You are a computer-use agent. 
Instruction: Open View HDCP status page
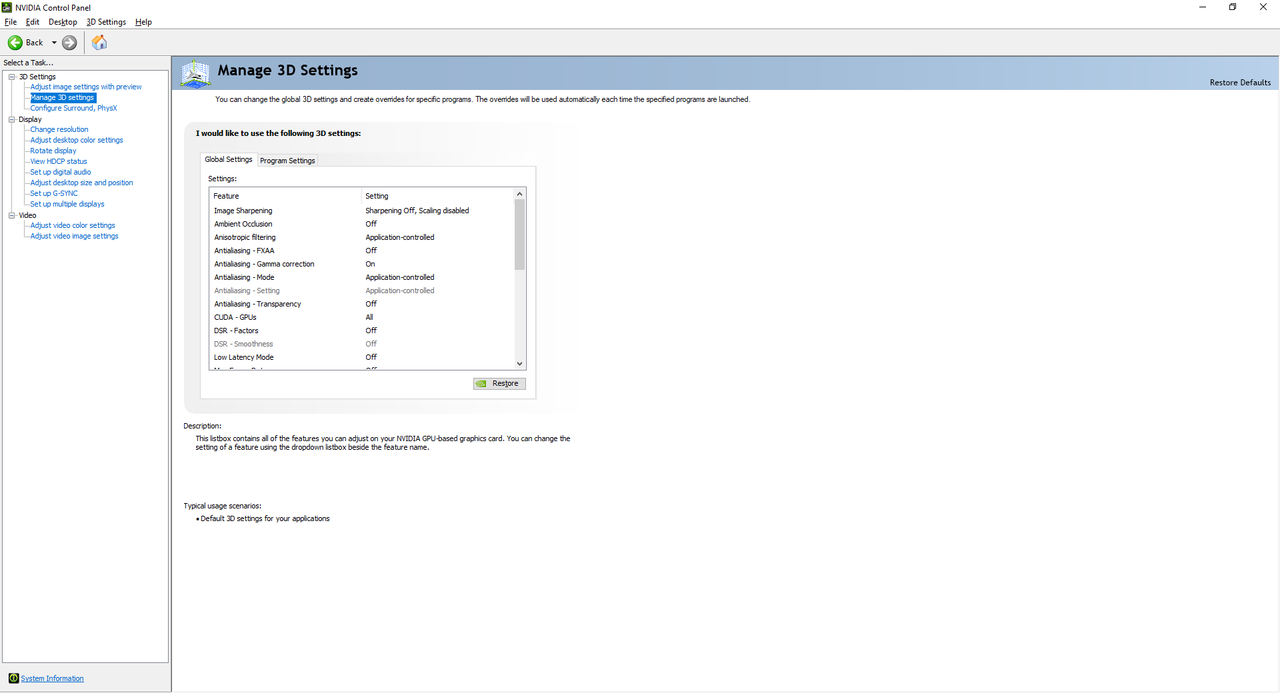point(58,161)
